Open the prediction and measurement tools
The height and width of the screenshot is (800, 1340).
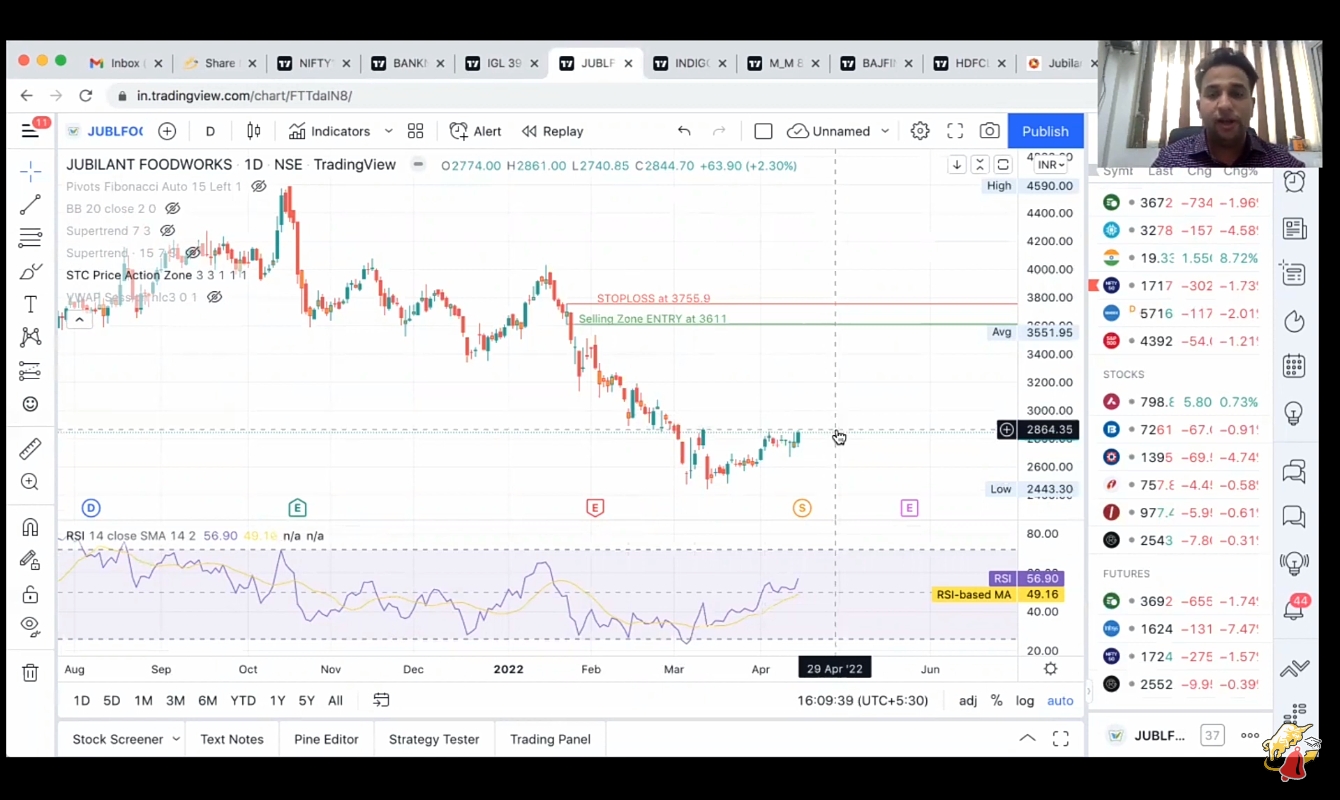pos(30,371)
